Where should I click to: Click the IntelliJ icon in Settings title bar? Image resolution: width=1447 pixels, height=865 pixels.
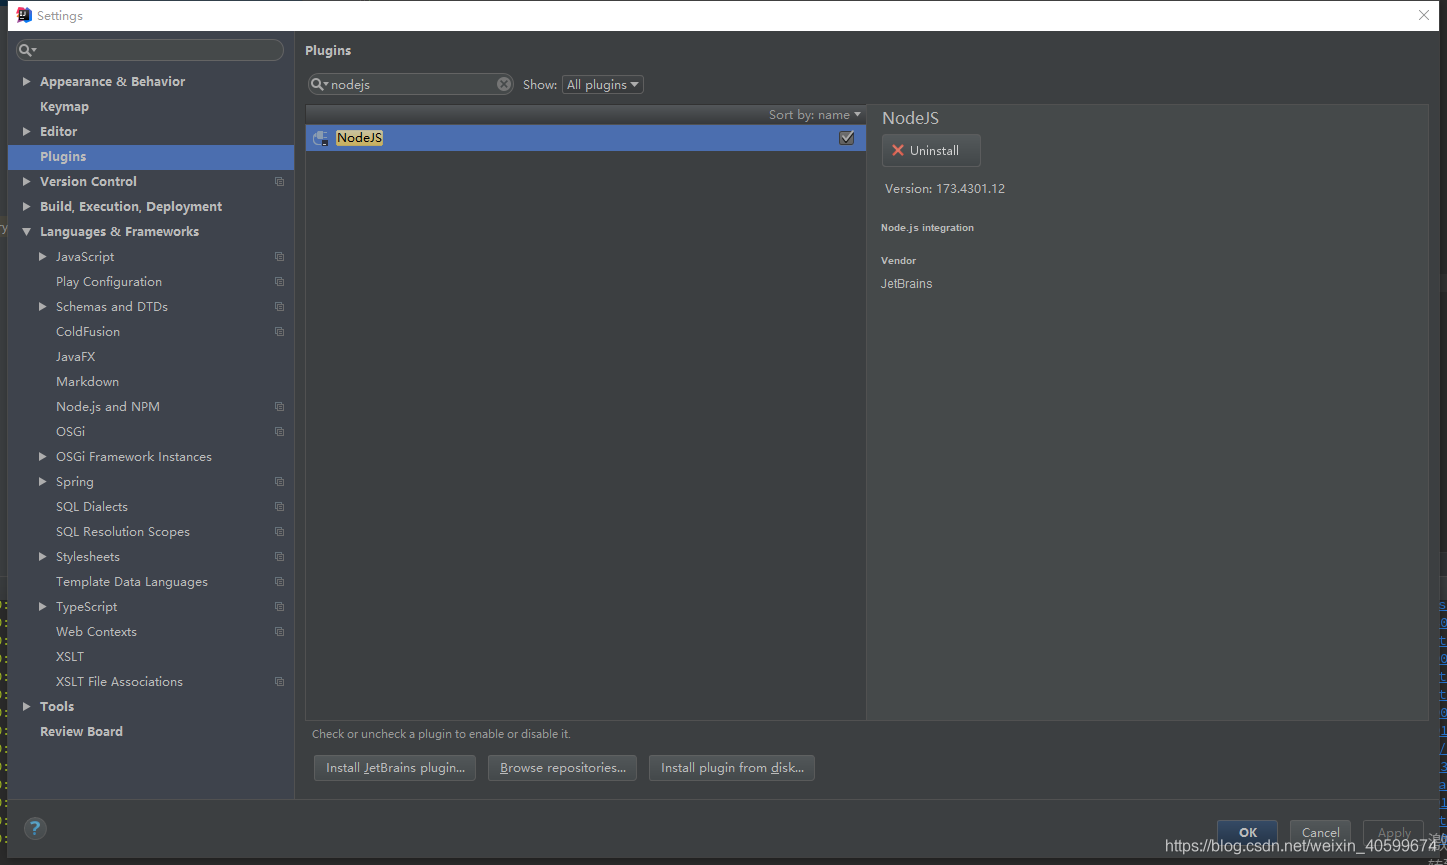(x=24, y=15)
